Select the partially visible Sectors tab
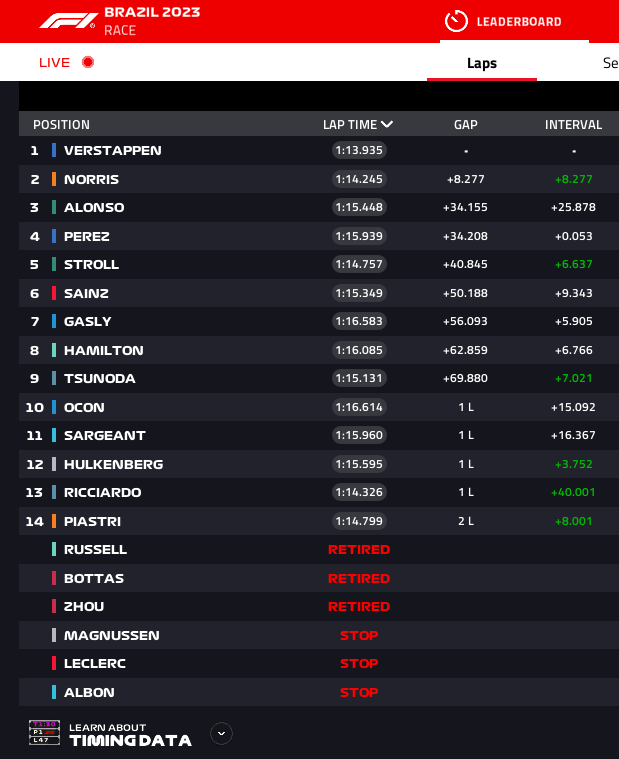This screenshot has height=759, width=619. click(610, 63)
